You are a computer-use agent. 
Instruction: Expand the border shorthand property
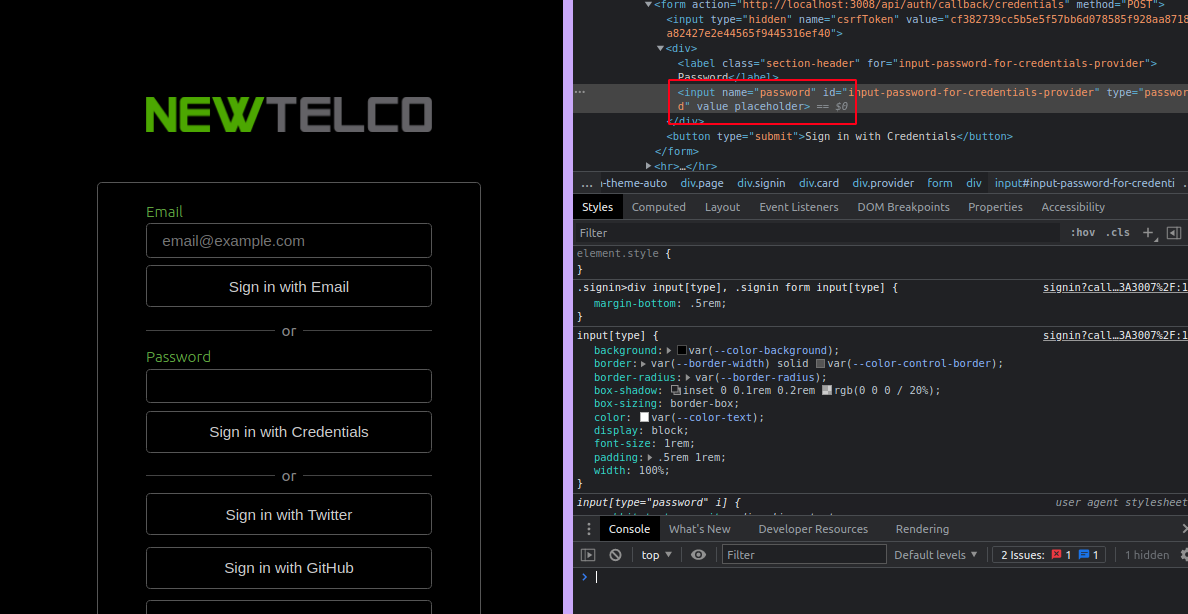(645, 364)
